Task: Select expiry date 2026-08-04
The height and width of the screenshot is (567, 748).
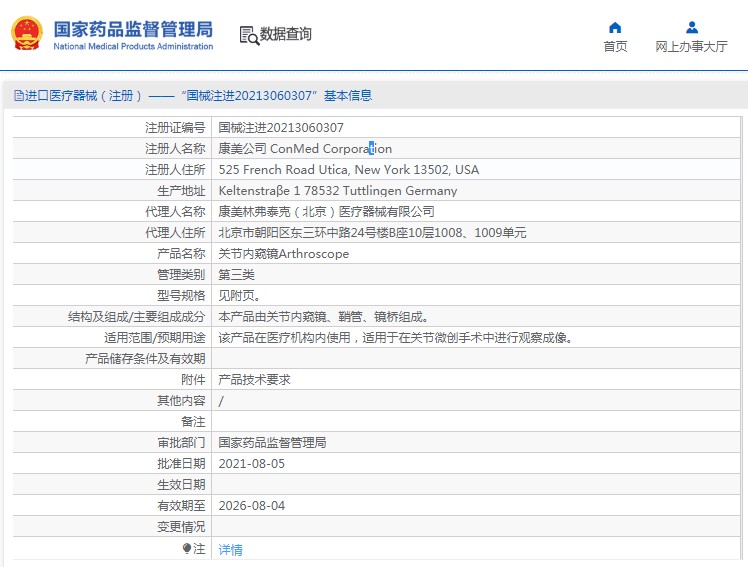Action: (x=251, y=505)
